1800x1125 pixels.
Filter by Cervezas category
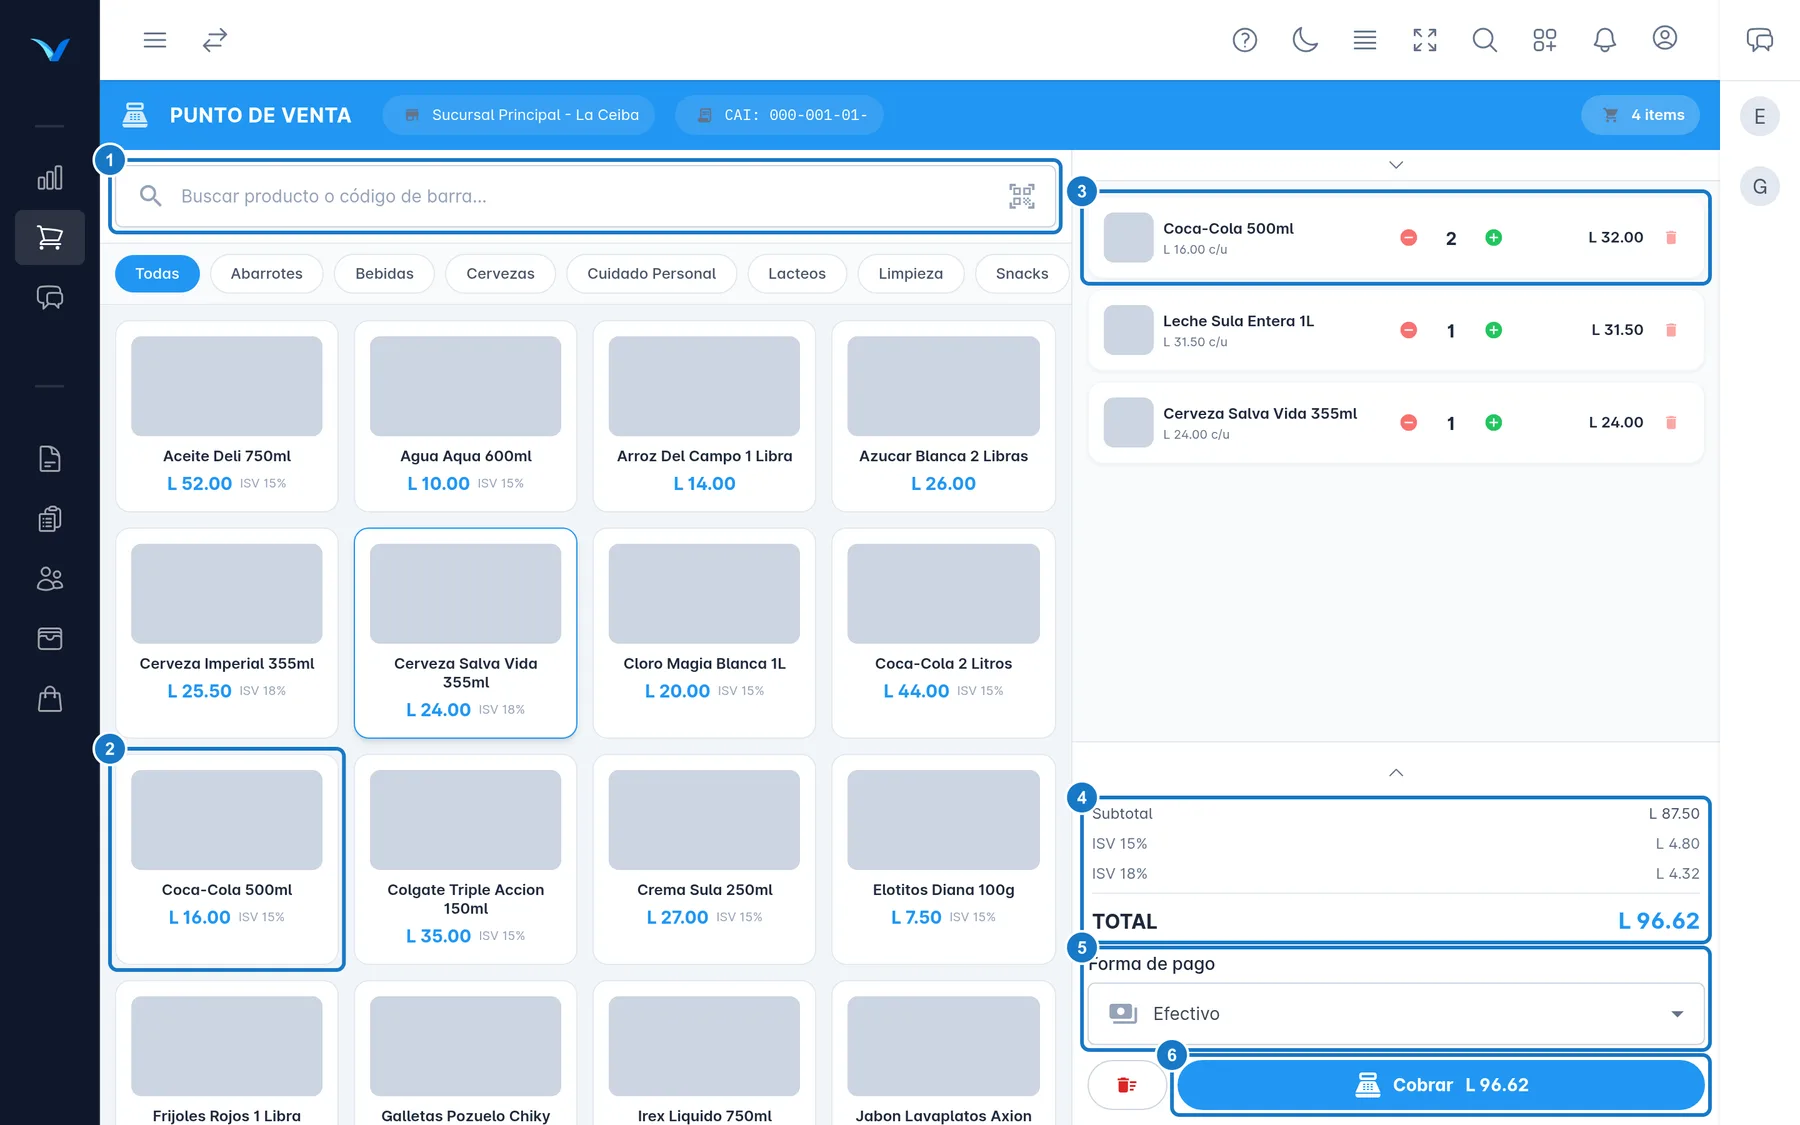pyautogui.click(x=500, y=274)
